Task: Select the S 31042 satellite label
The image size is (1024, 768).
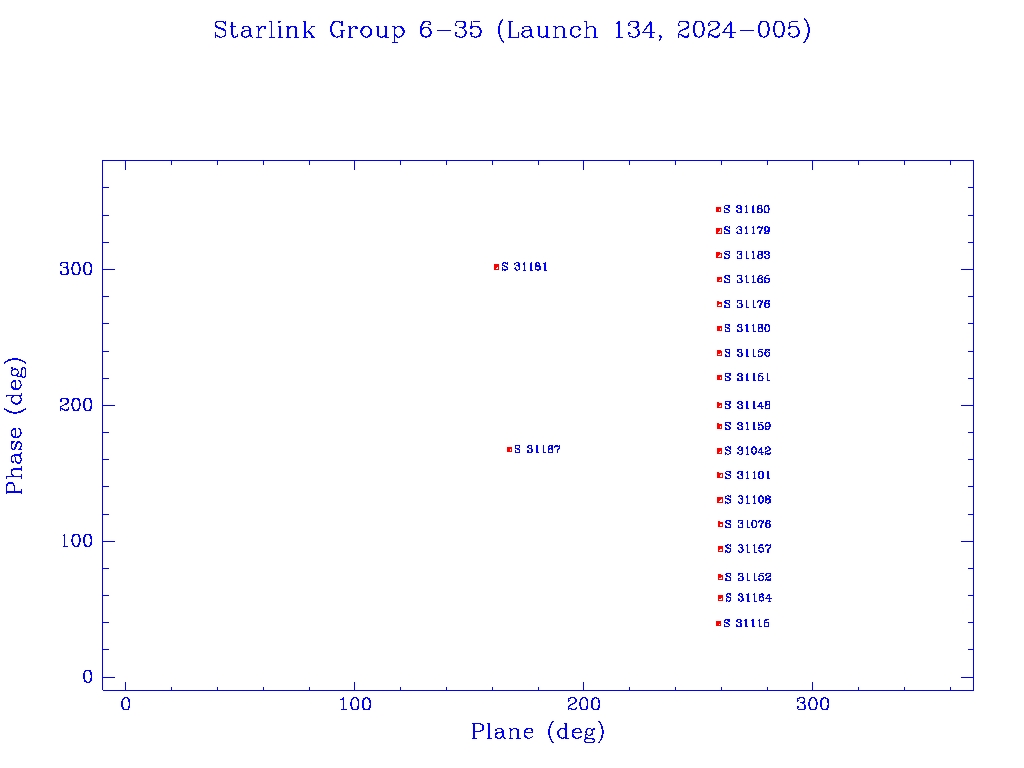Action: [x=748, y=451]
